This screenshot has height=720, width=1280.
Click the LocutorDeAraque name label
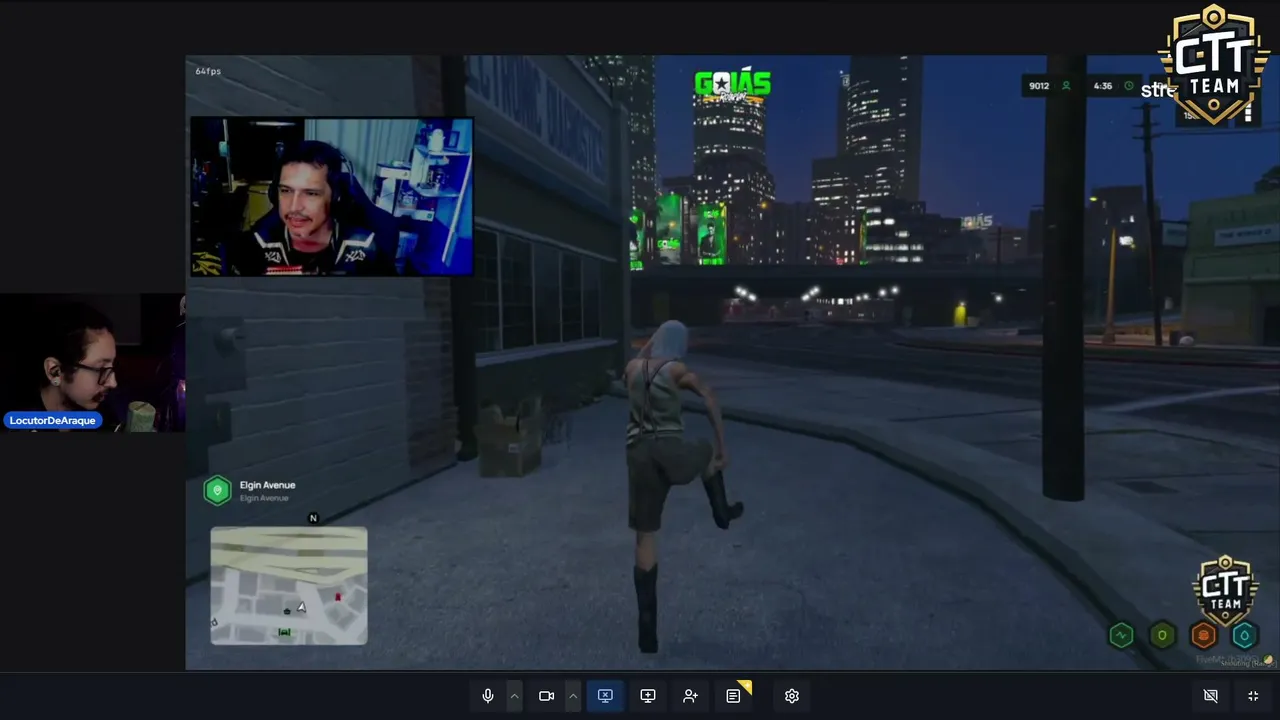click(x=53, y=421)
